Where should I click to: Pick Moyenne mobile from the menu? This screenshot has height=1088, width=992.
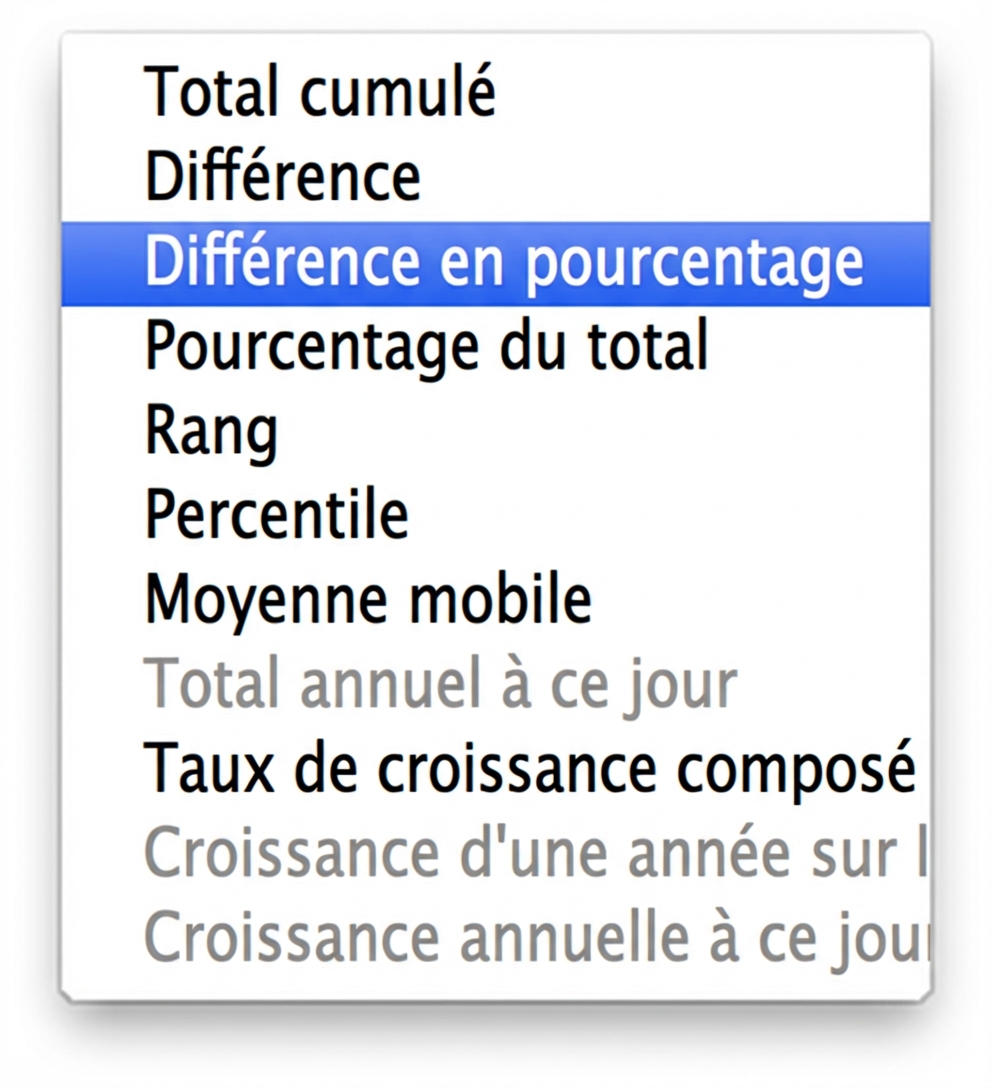495,600
